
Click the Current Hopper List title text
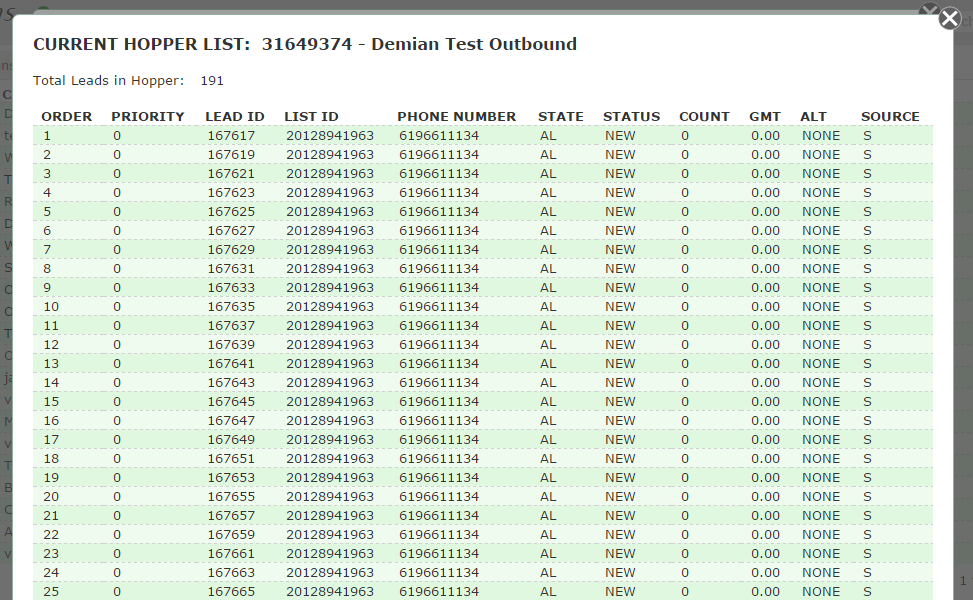(x=305, y=44)
